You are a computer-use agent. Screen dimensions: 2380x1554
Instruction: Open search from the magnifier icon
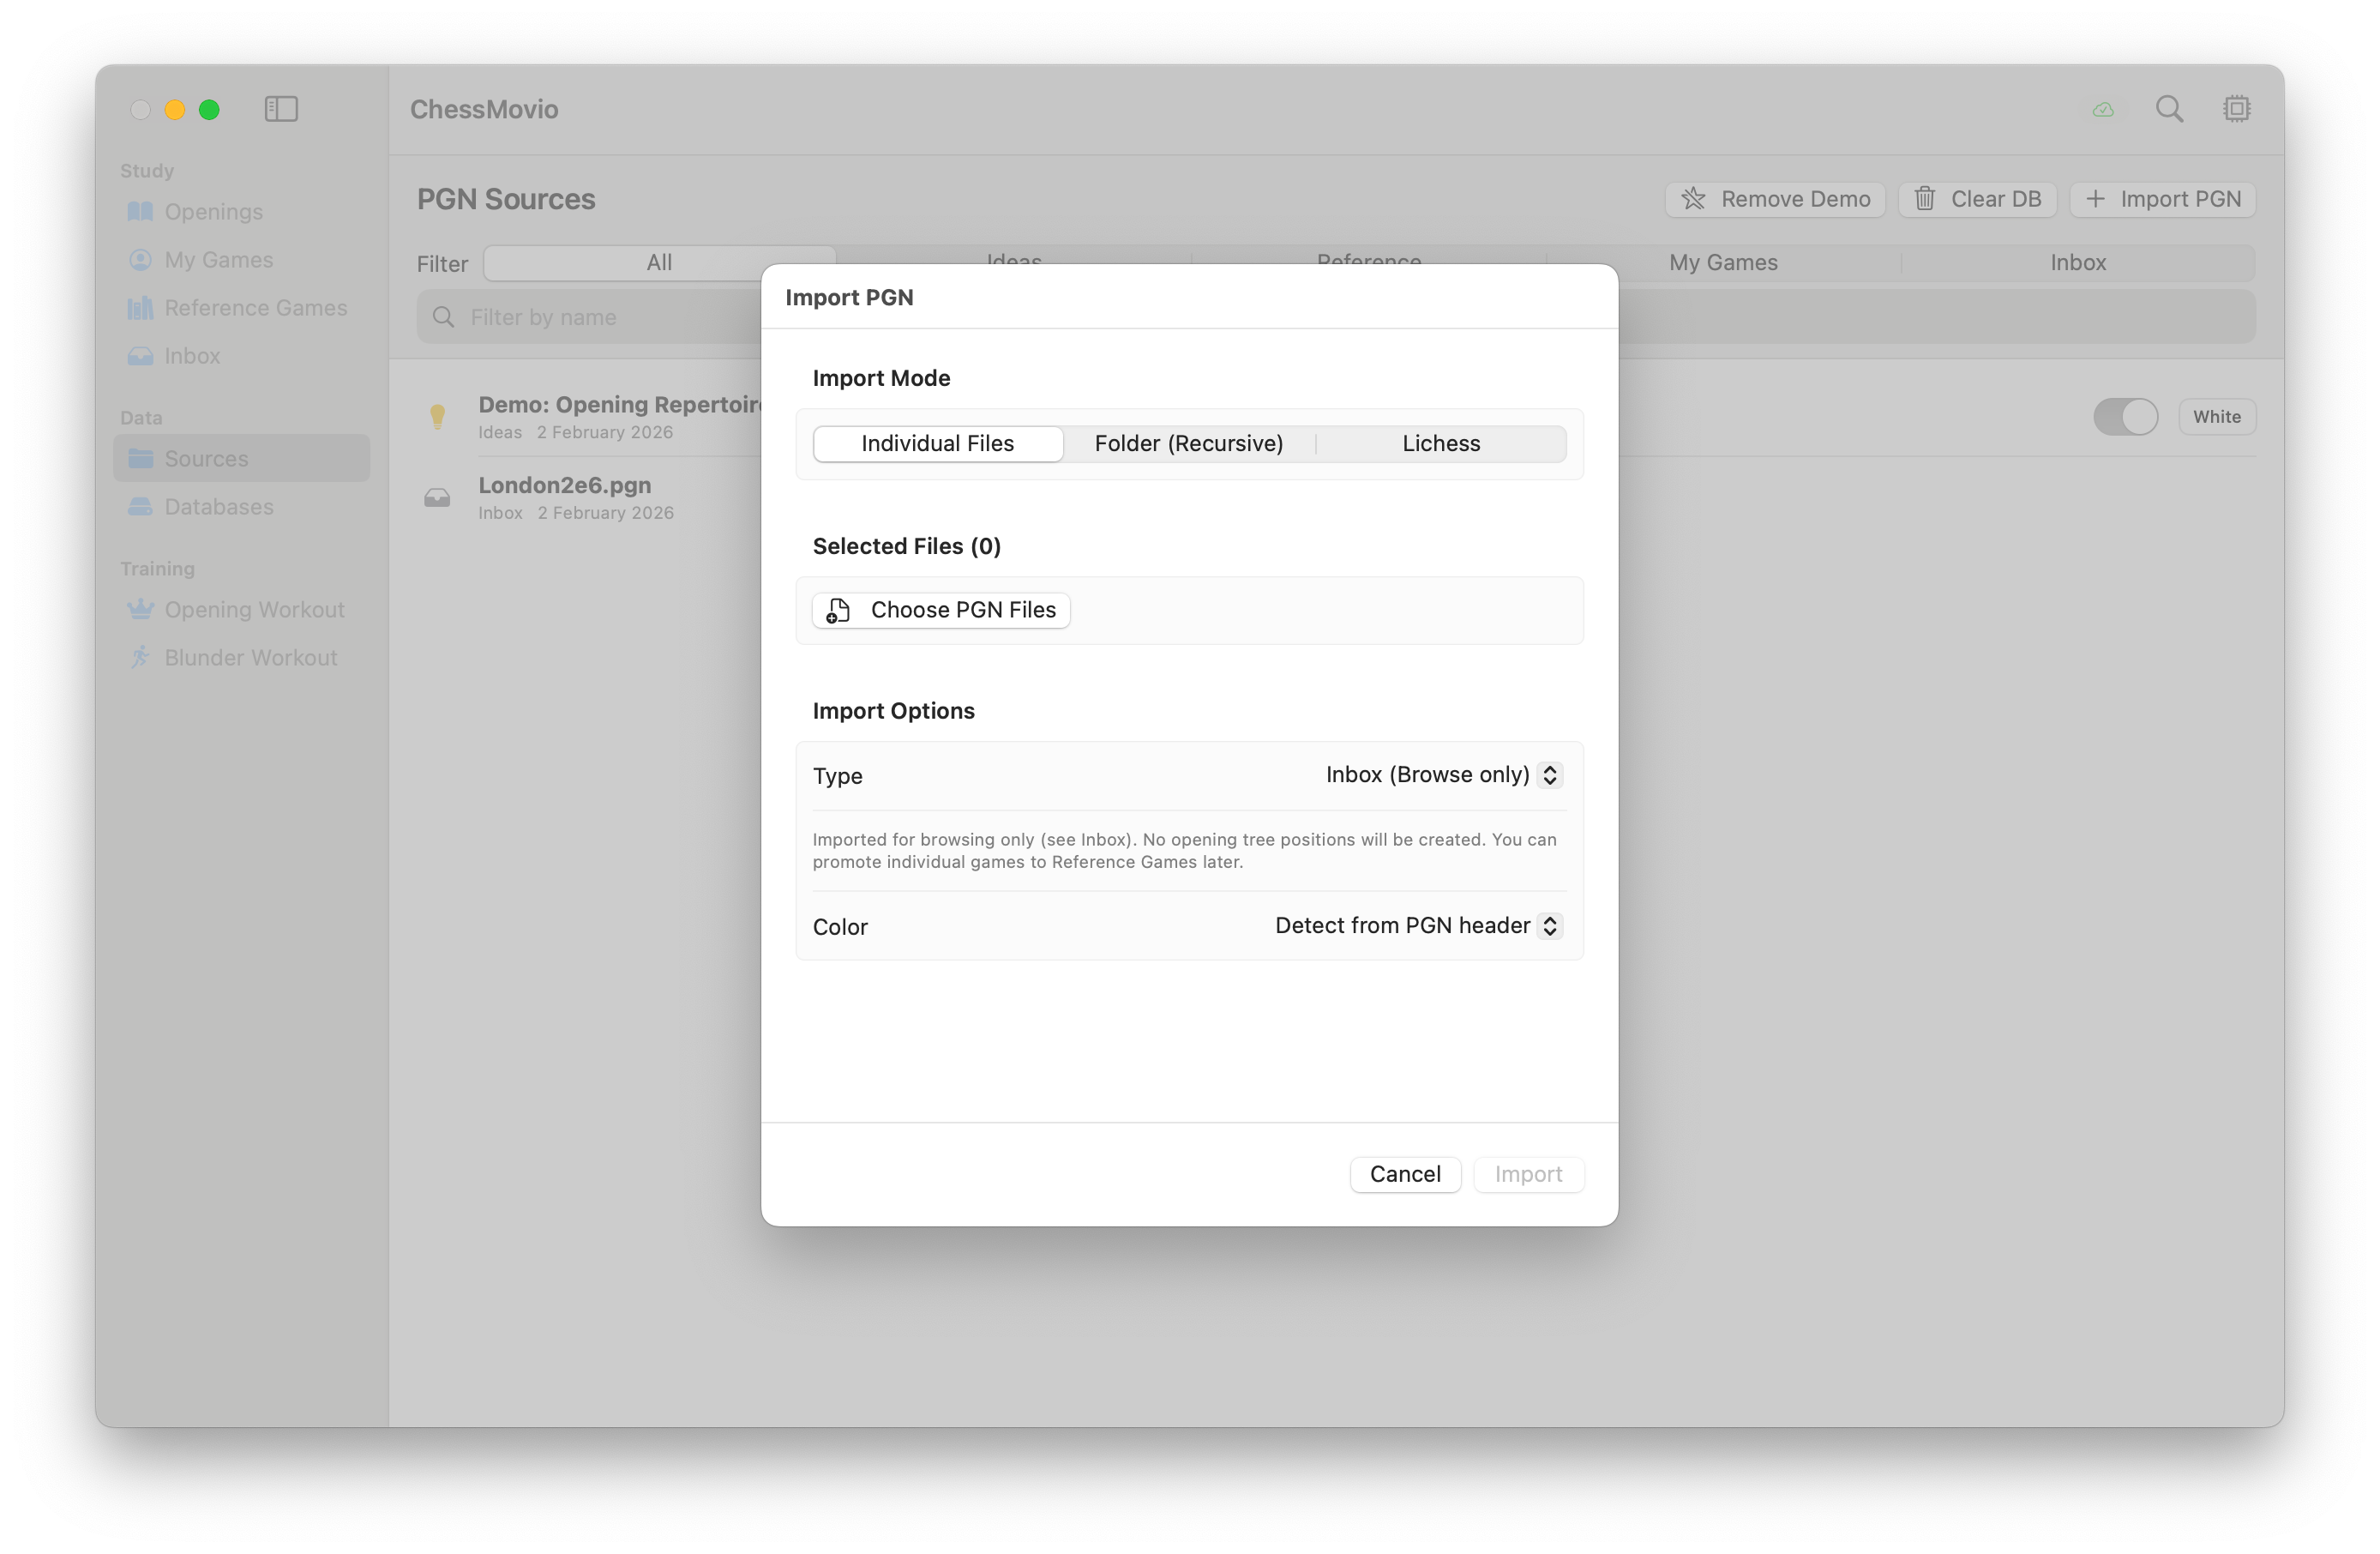[x=2169, y=108]
